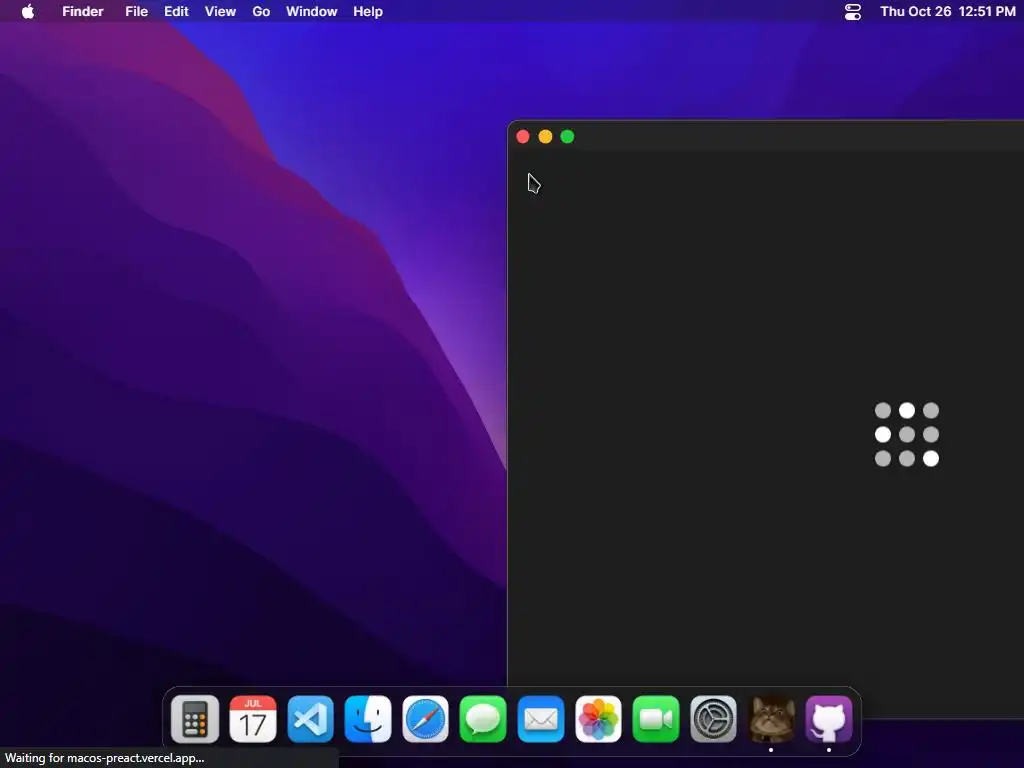Open the Help menu
Screen dimensions: 1024x768
368,11
